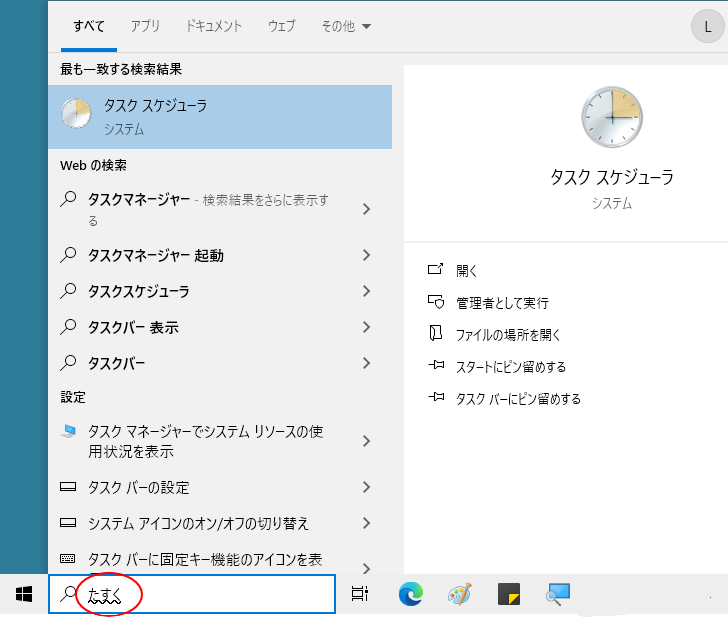Open タスク スケジューラ best match result
728x617 pixels.
pyautogui.click(x=220, y=115)
